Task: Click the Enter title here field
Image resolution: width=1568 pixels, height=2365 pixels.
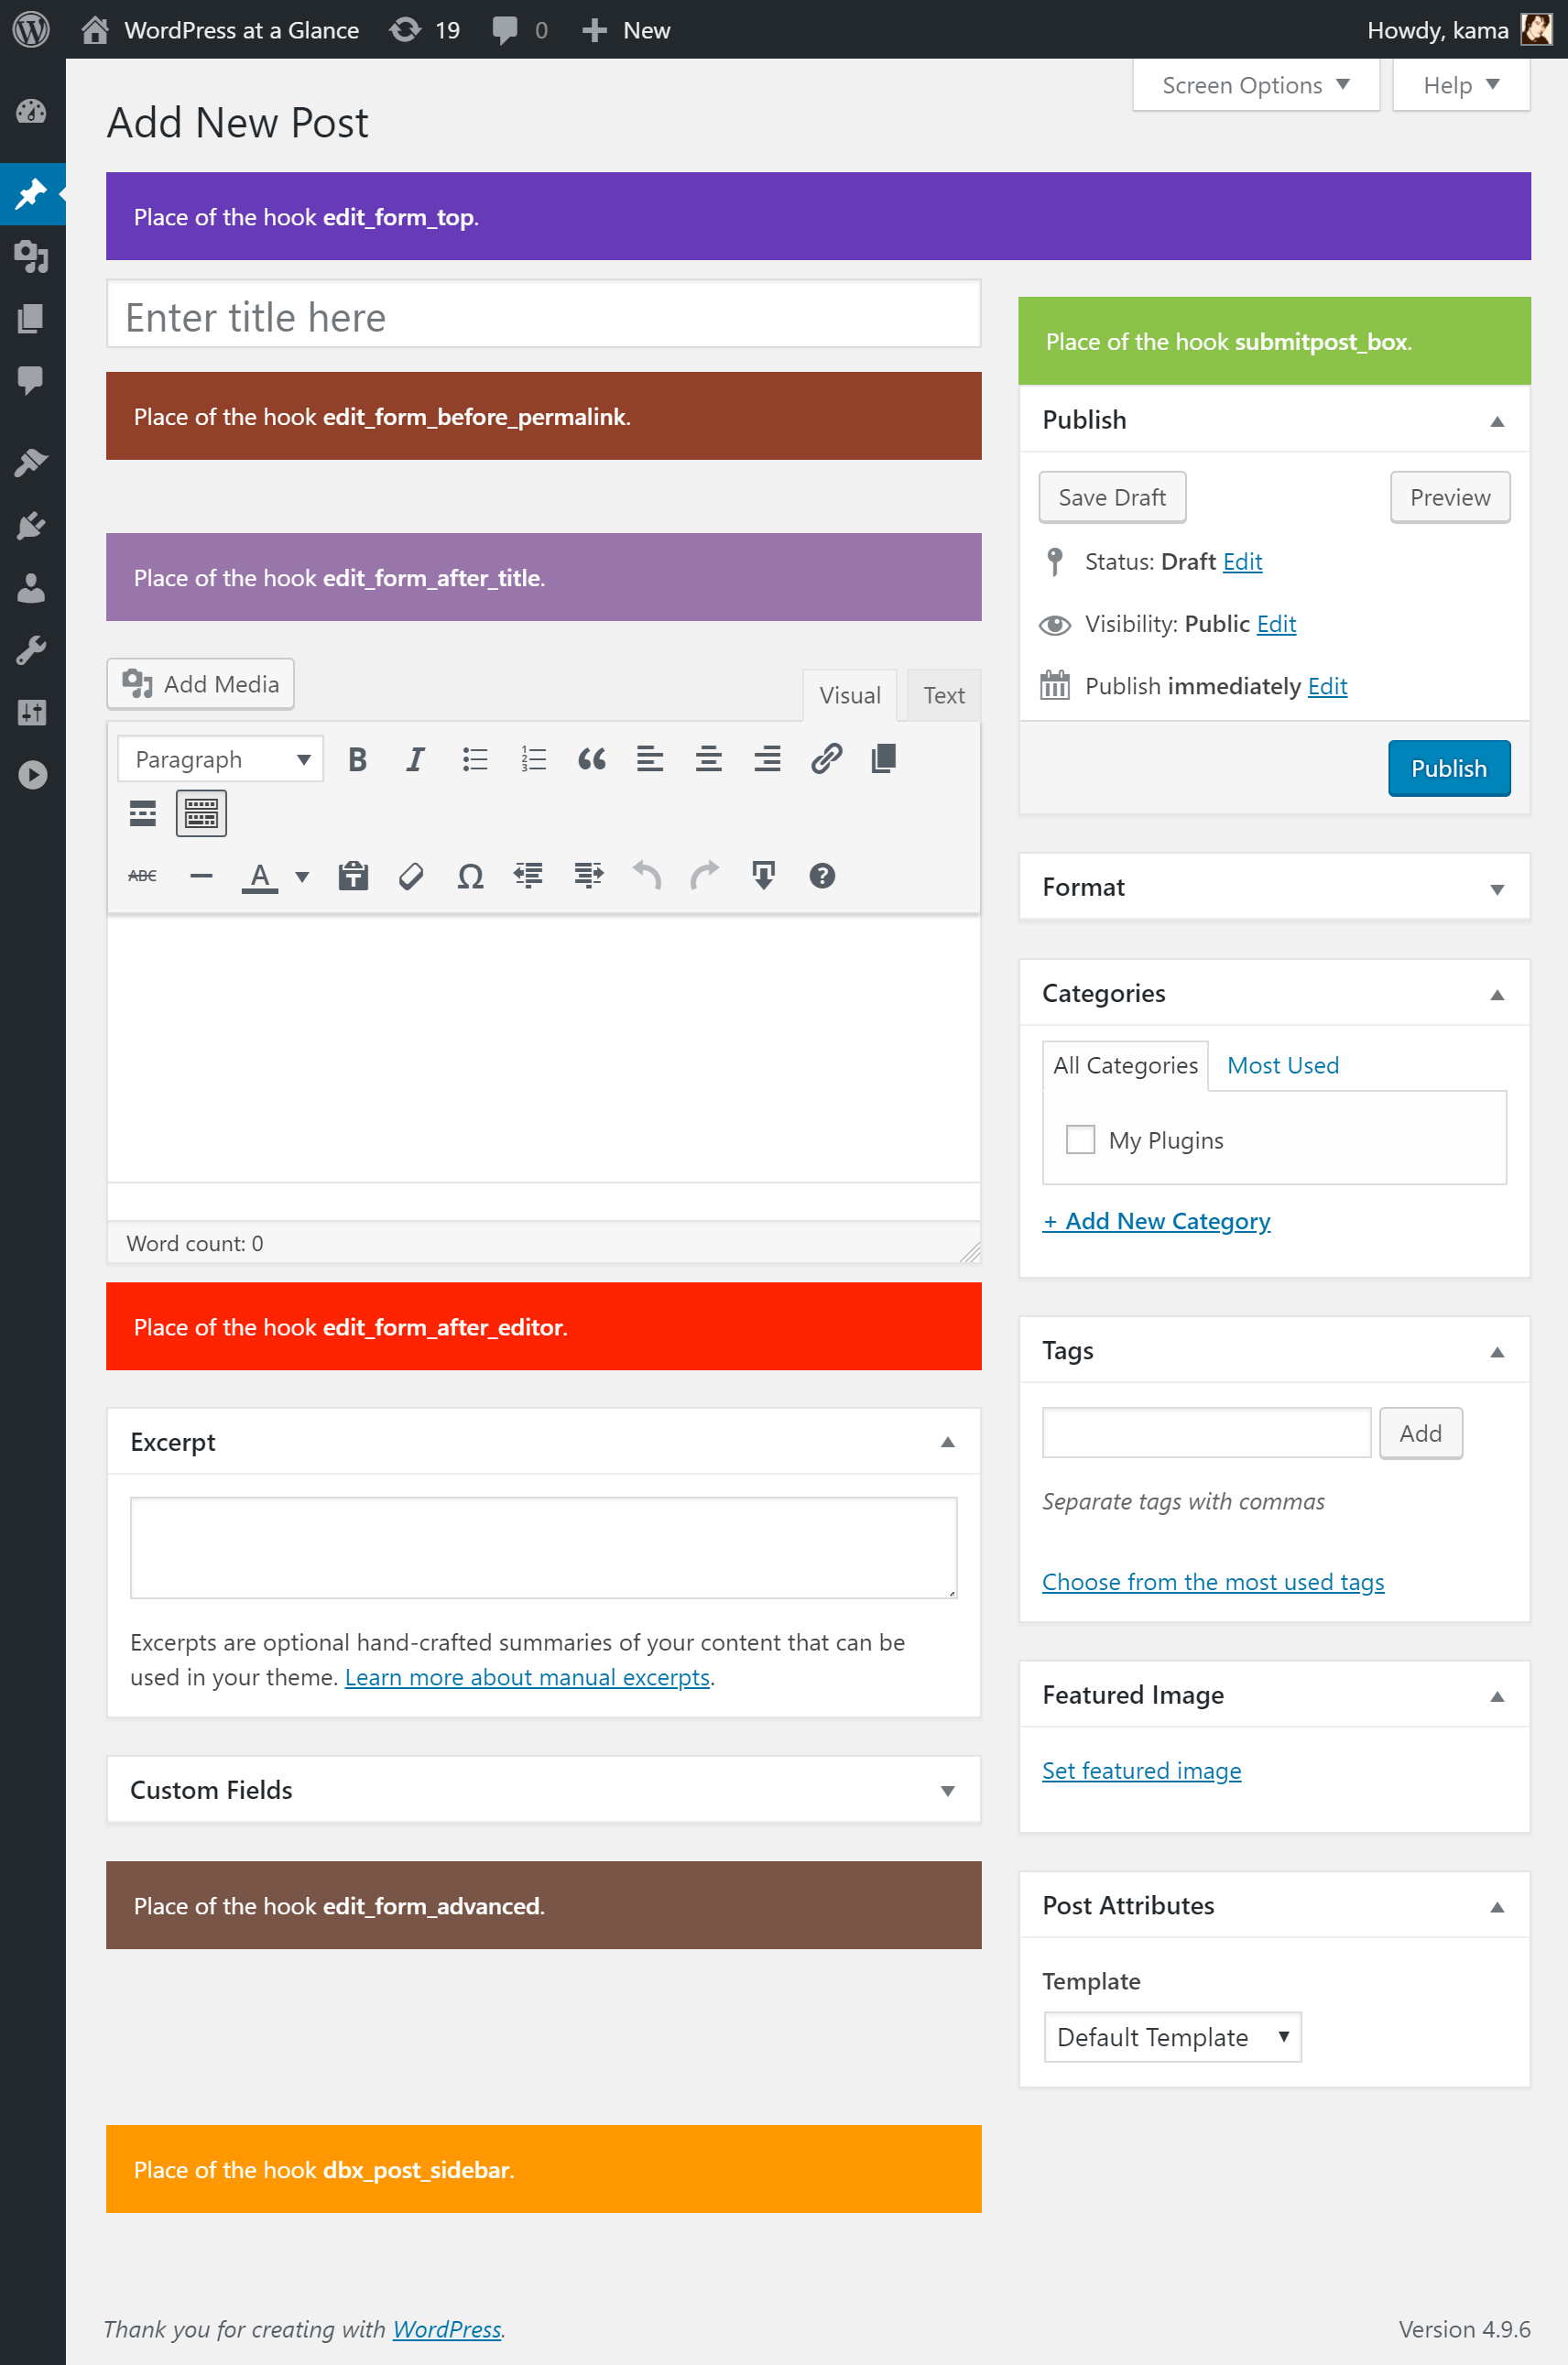Action: tap(543, 315)
